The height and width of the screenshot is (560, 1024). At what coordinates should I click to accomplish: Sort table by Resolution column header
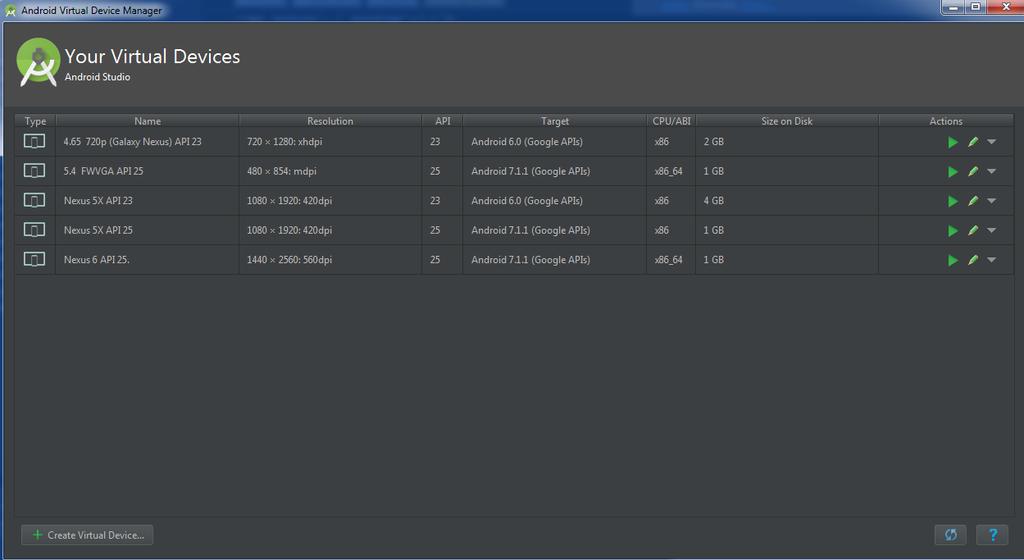click(330, 121)
